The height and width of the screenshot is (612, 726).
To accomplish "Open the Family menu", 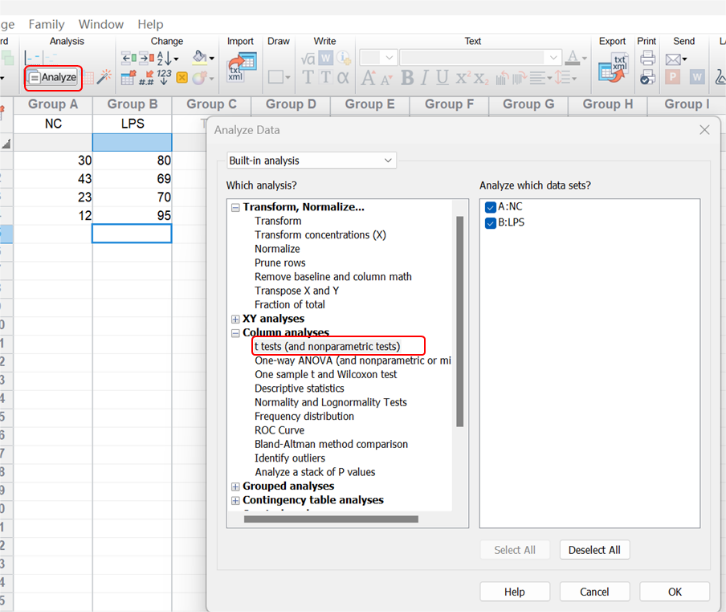I will click(46, 24).
